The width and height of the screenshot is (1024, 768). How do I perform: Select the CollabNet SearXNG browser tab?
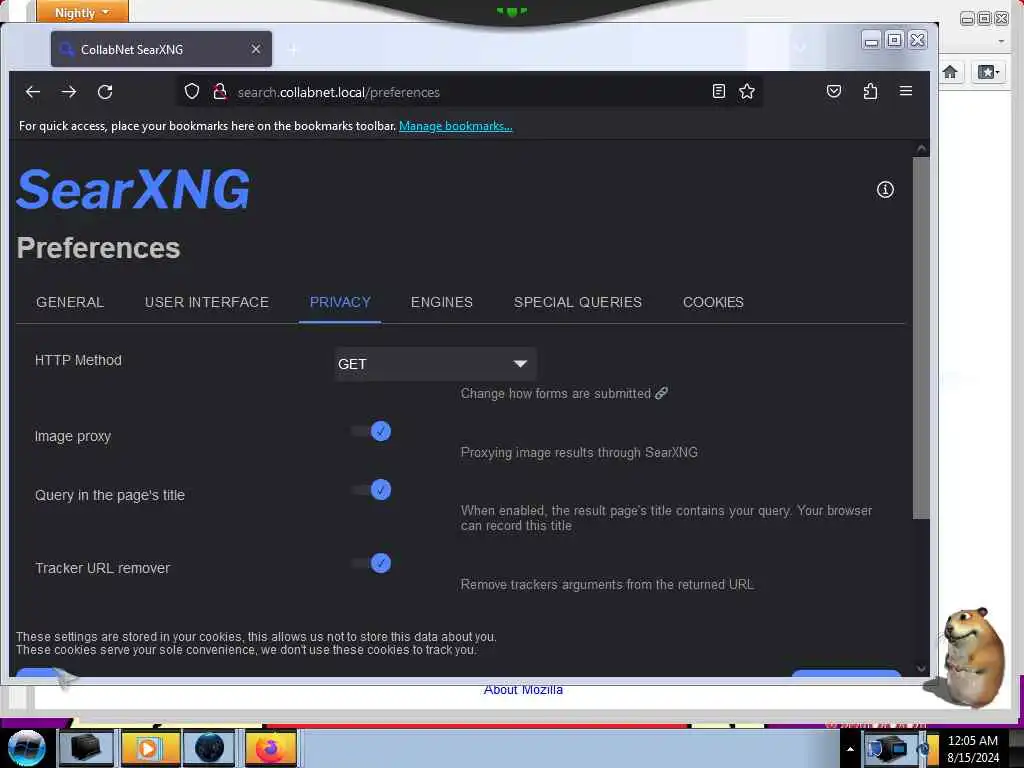coord(161,49)
